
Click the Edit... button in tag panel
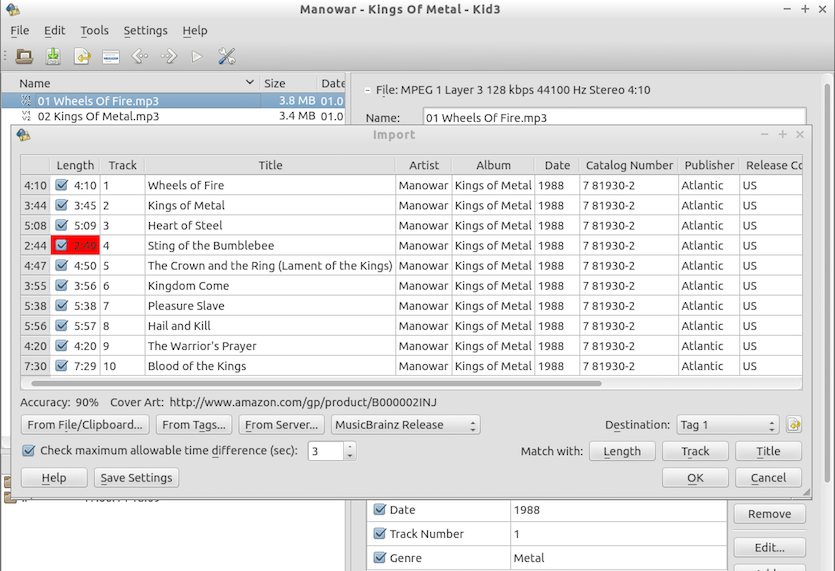pos(769,548)
